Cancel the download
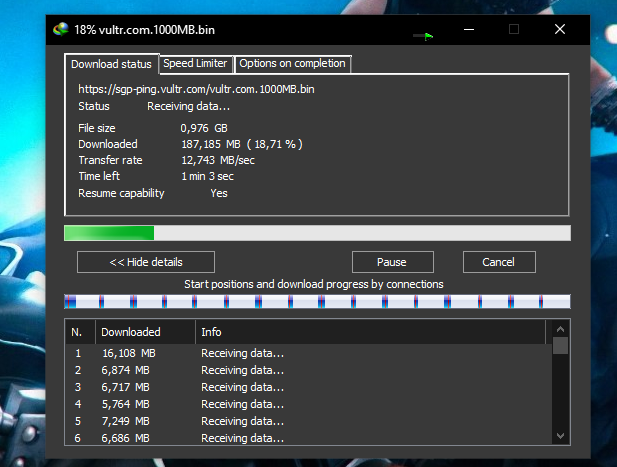Viewport: 617px width, 467px height. 499,262
